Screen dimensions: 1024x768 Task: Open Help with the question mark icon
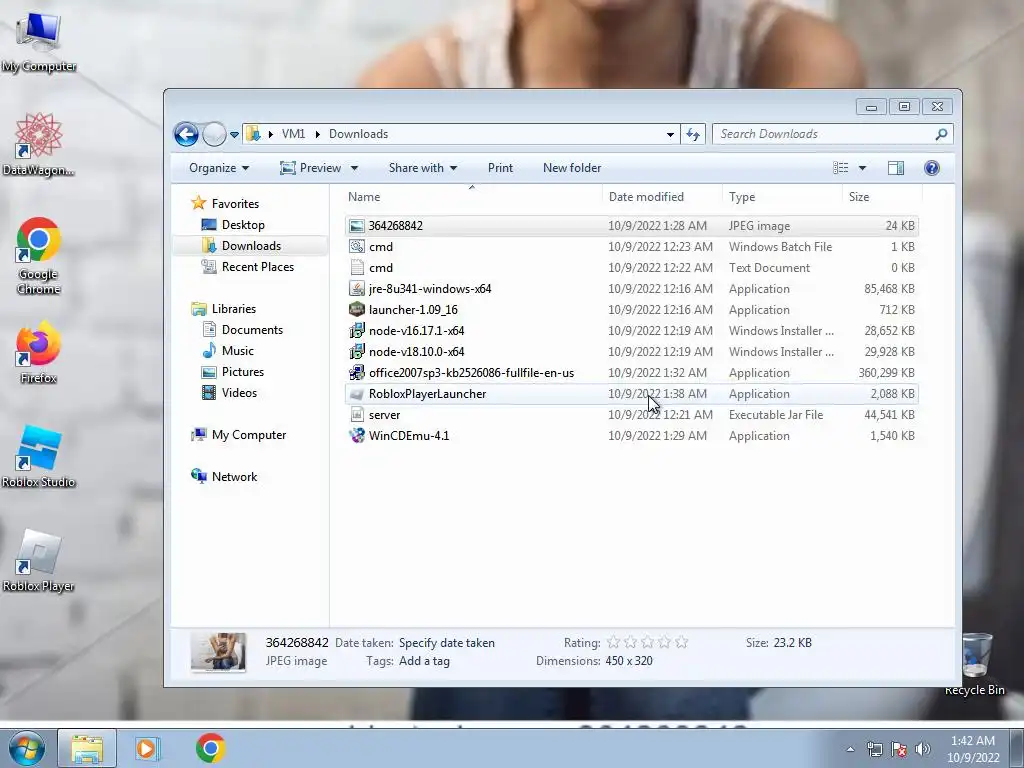pyautogui.click(x=932, y=168)
